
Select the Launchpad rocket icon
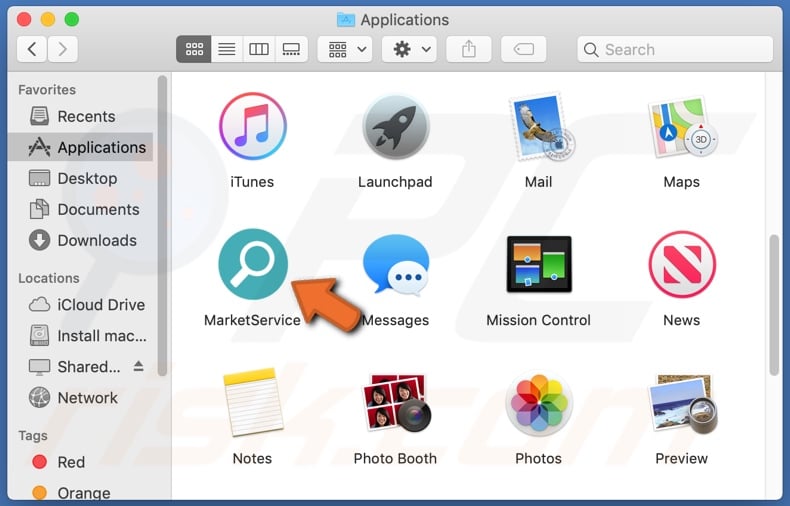[x=396, y=126]
